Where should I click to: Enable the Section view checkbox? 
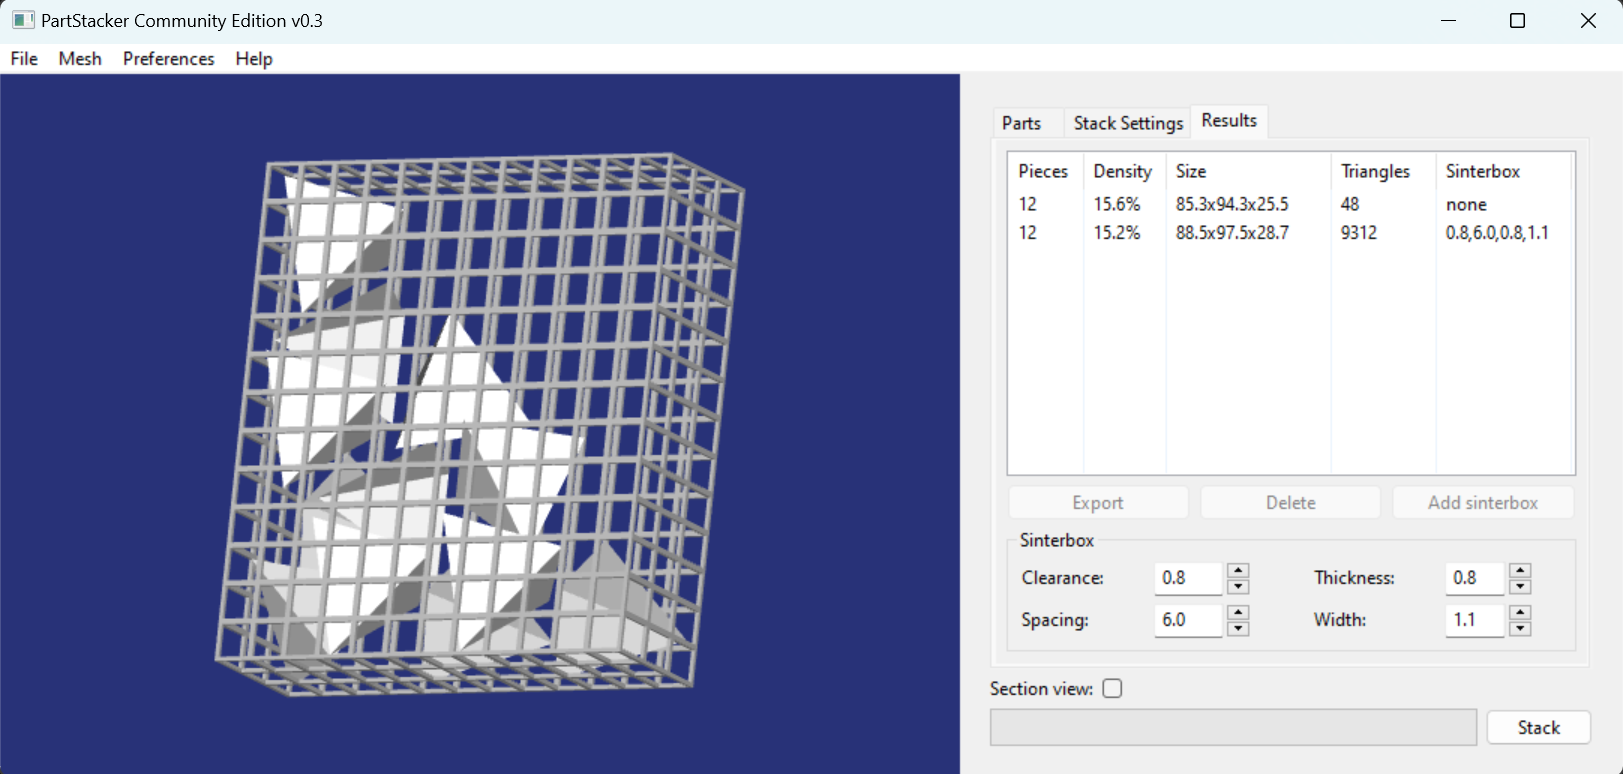point(1112,689)
